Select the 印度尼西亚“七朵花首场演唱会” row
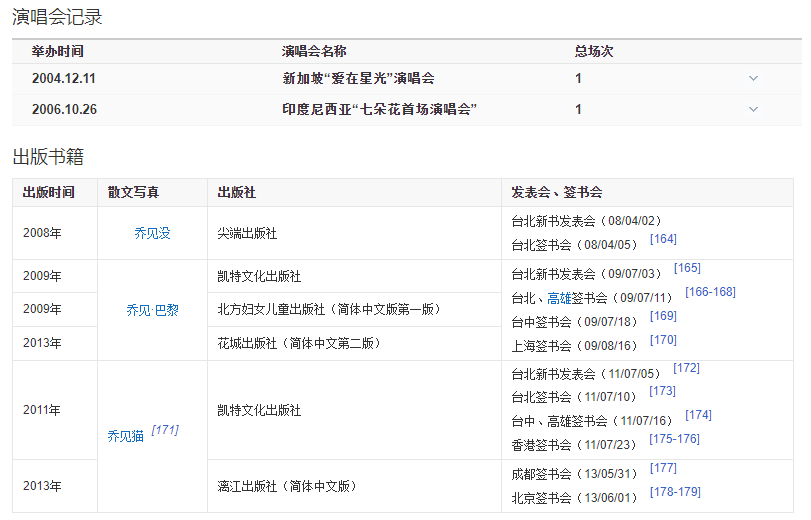 (x=379, y=109)
